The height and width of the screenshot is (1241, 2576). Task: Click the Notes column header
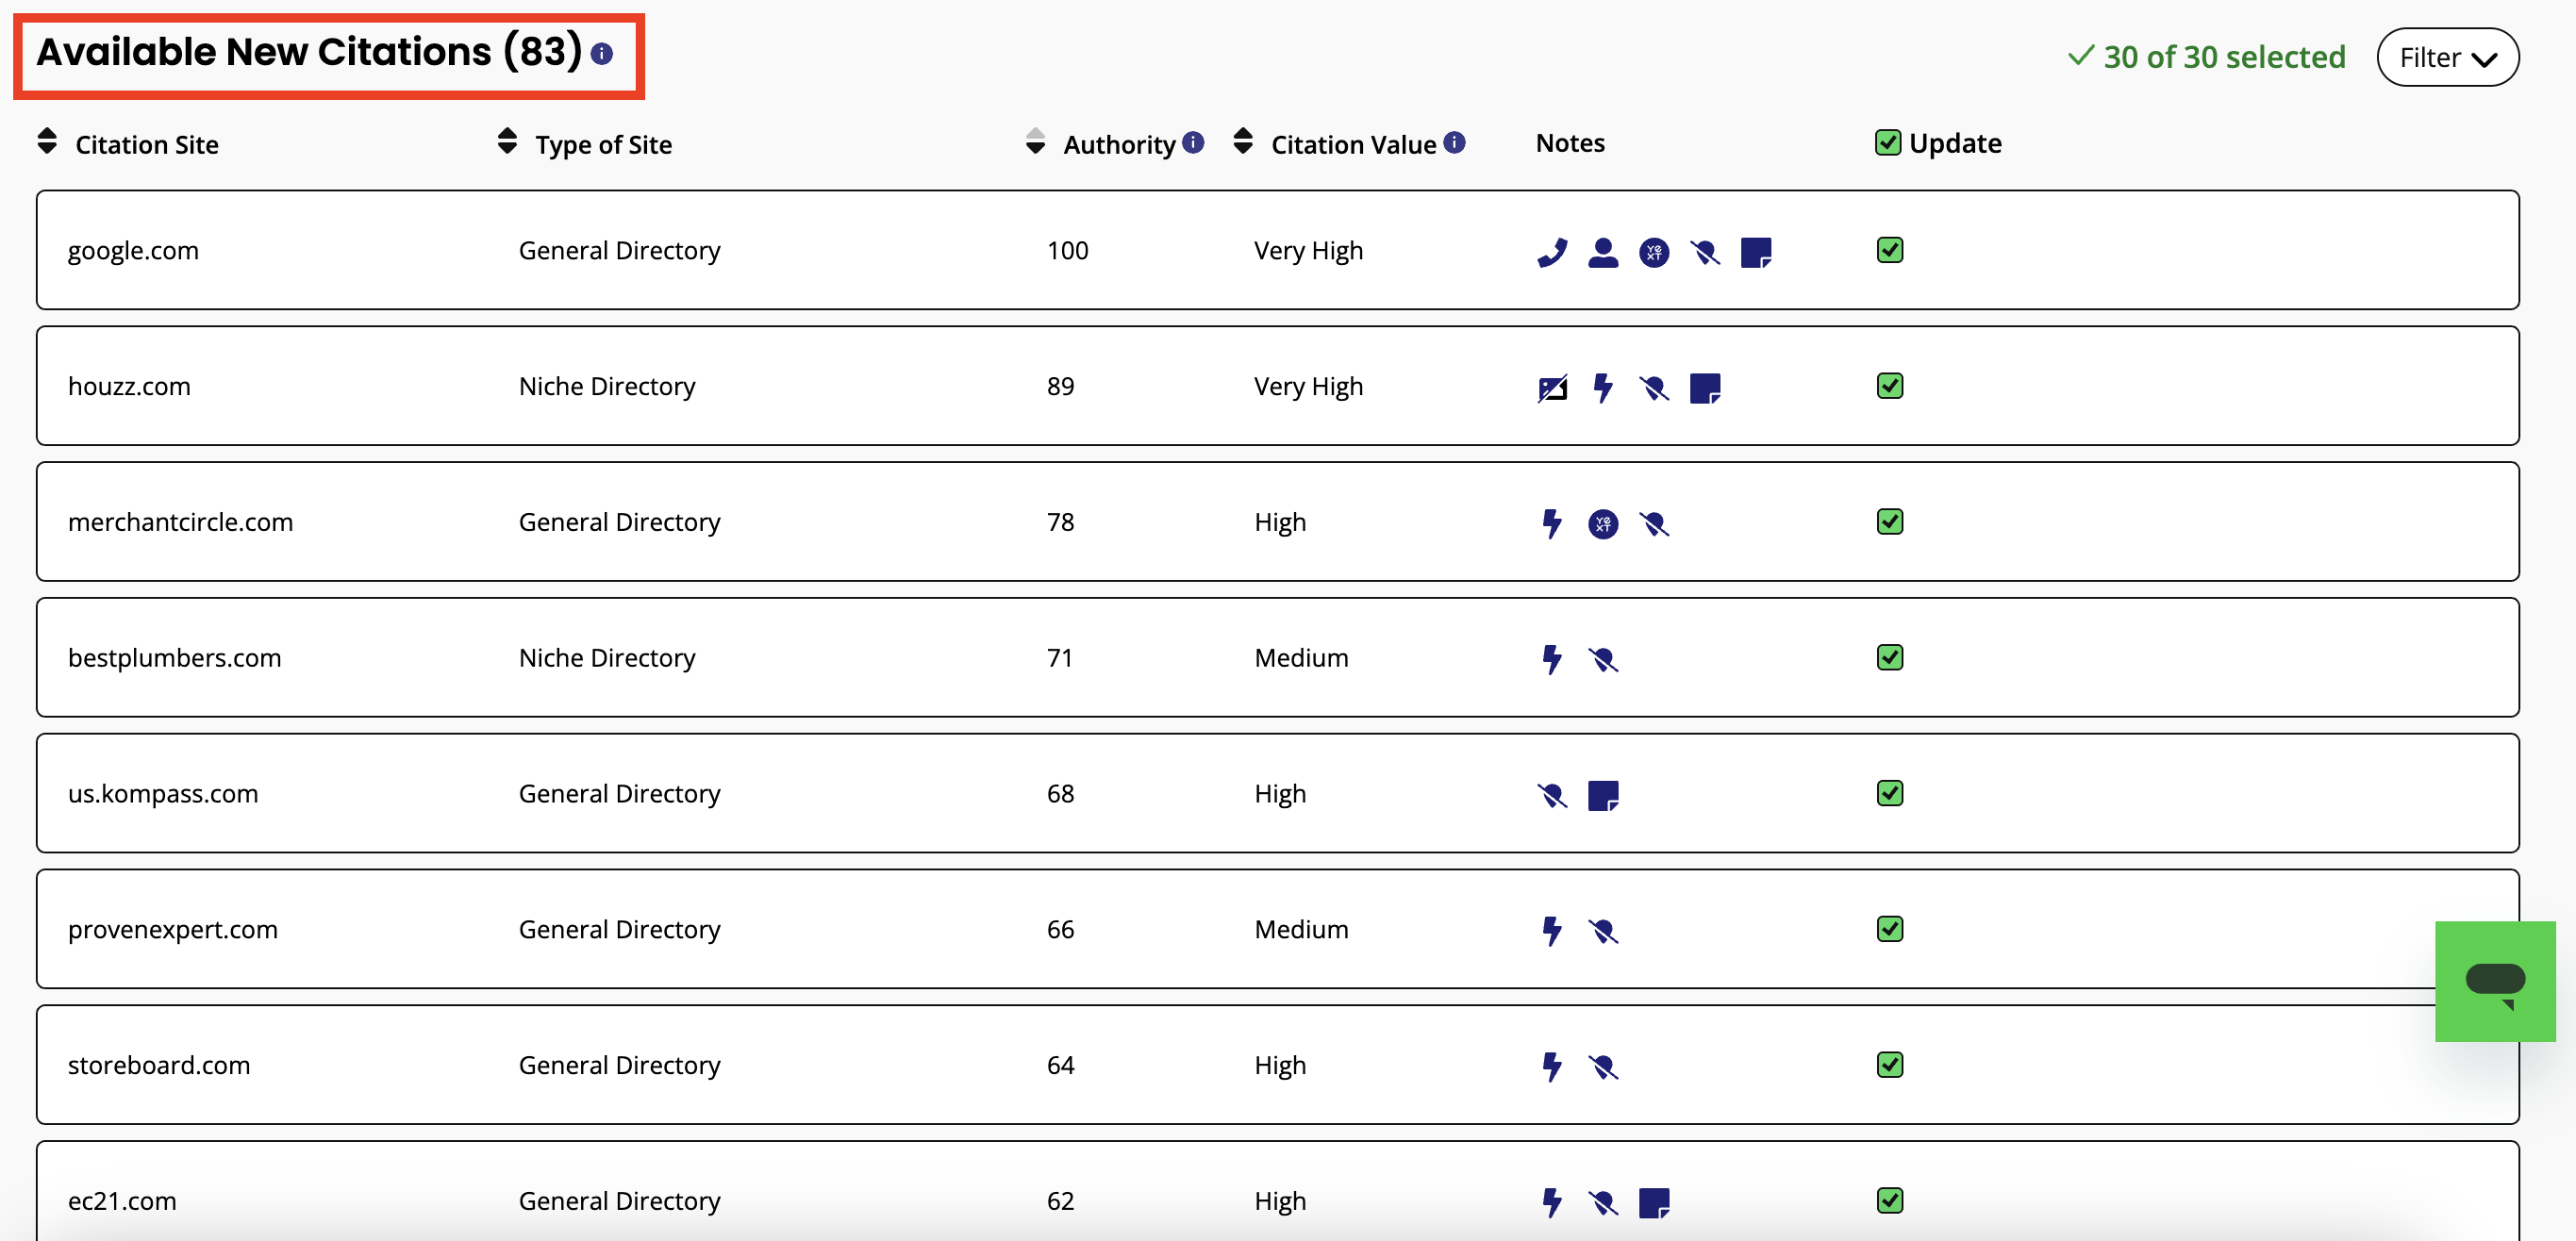click(x=1570, y=143)
